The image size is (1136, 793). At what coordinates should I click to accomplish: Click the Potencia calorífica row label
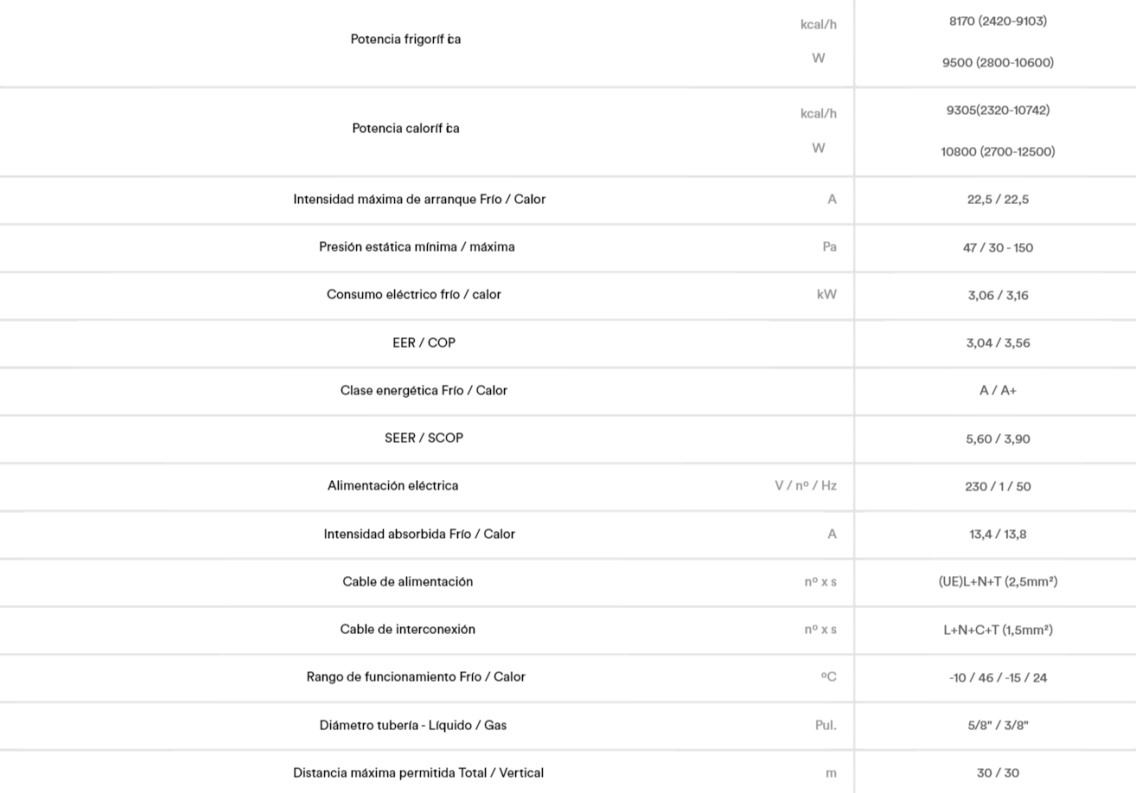tap(405, 128)
